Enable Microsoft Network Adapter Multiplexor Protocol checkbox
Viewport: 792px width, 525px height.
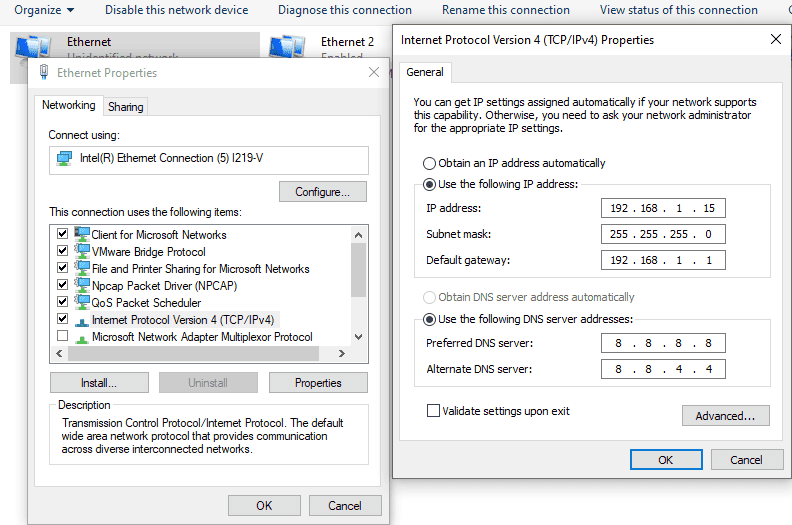point(63,337)
